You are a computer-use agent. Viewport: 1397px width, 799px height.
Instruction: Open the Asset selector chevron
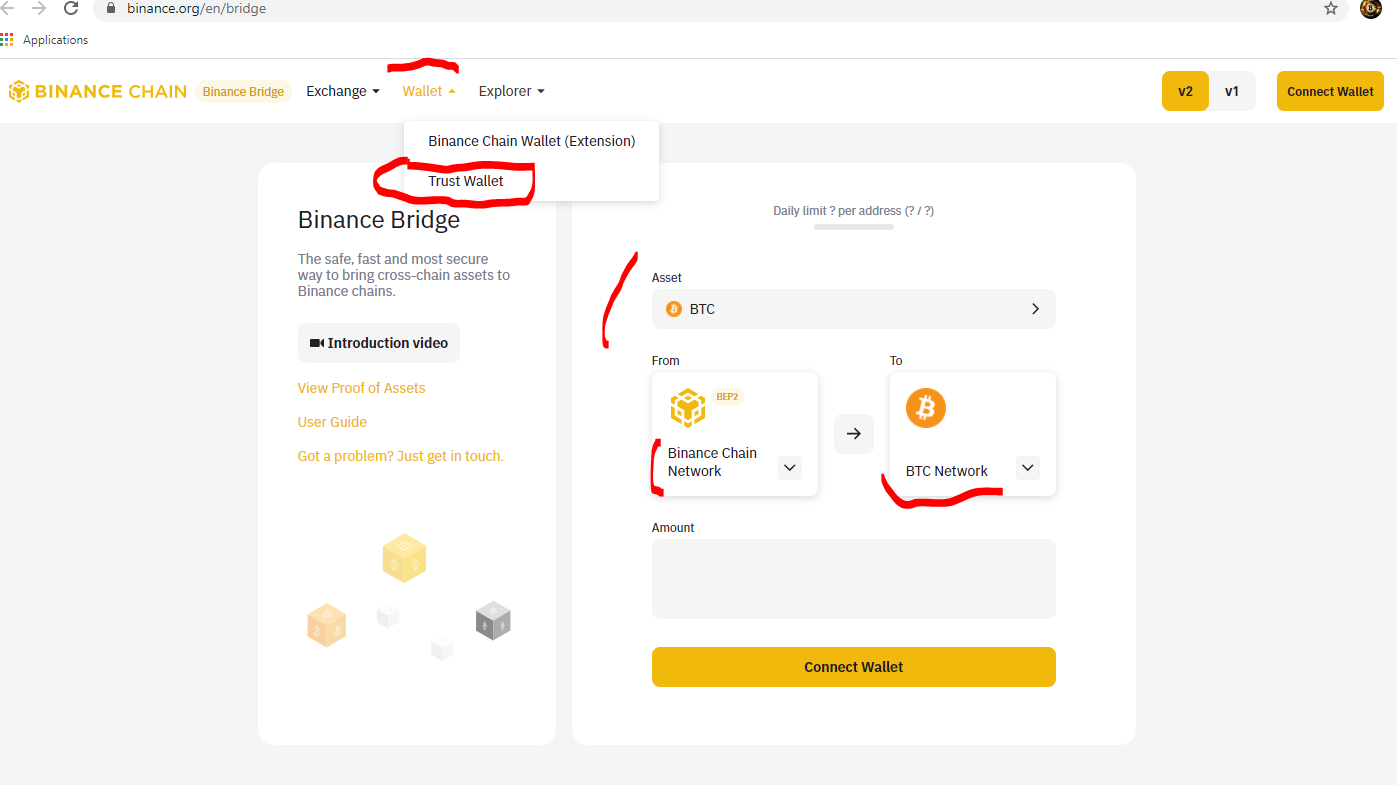1035,308
